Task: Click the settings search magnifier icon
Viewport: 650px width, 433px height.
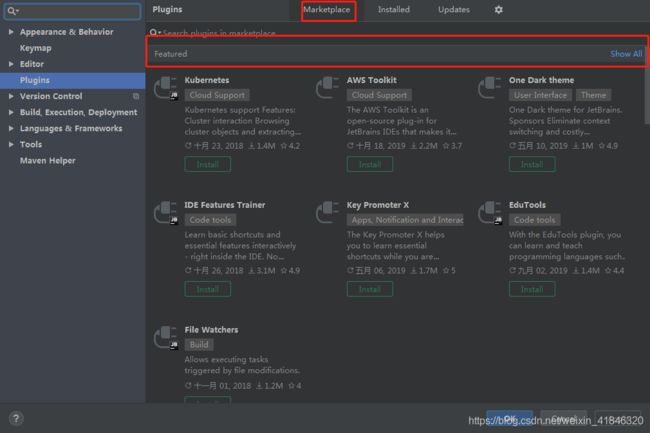Action: tap(12, 11)
